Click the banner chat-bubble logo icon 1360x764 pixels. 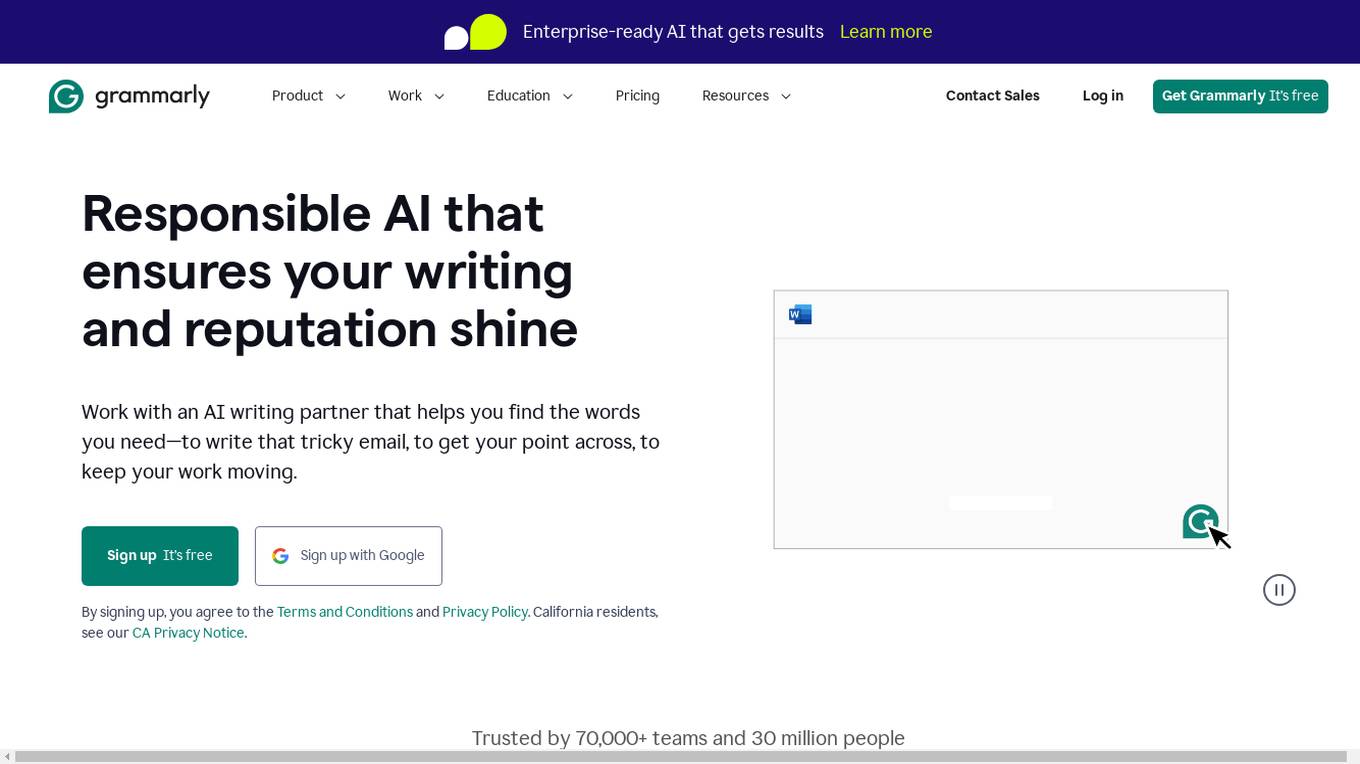(475, 32)
